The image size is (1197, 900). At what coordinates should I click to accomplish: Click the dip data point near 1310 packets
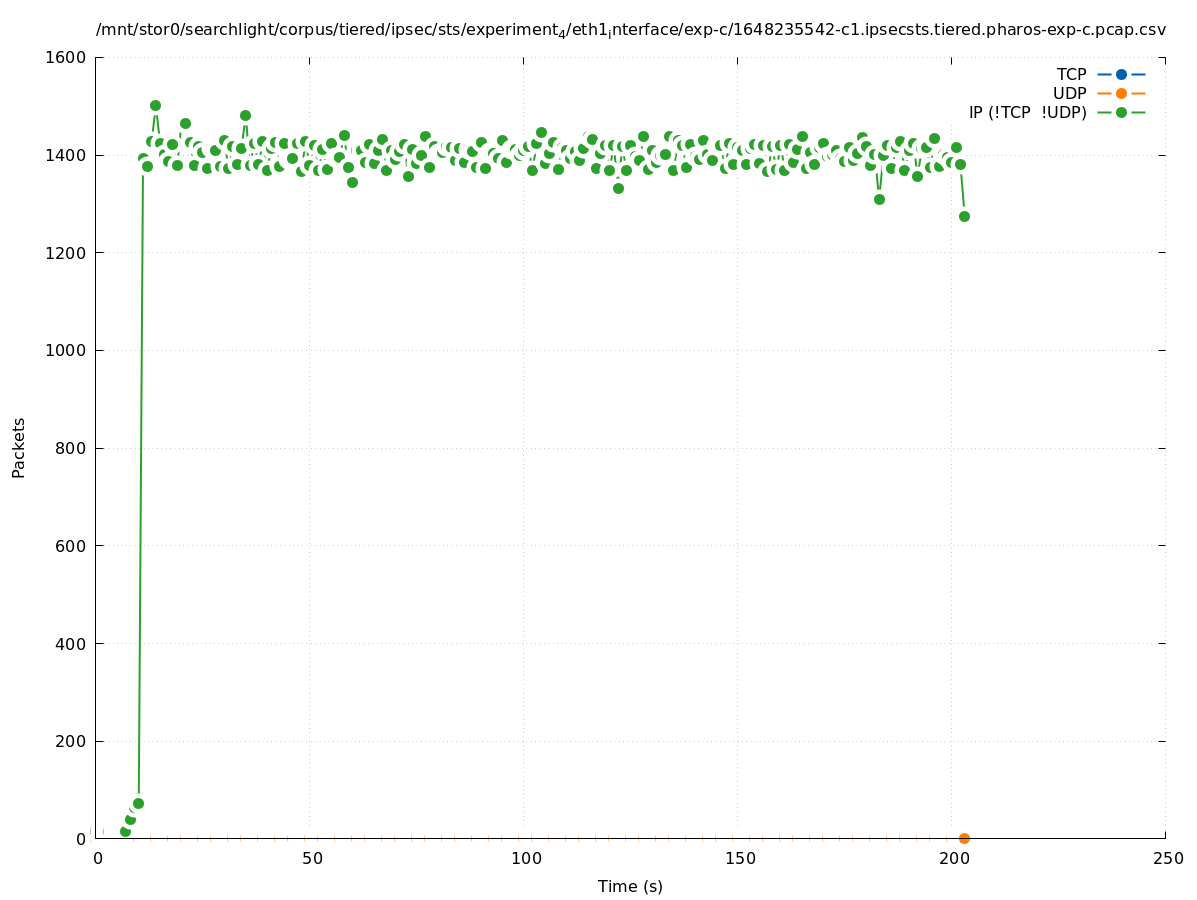[879, 199]
